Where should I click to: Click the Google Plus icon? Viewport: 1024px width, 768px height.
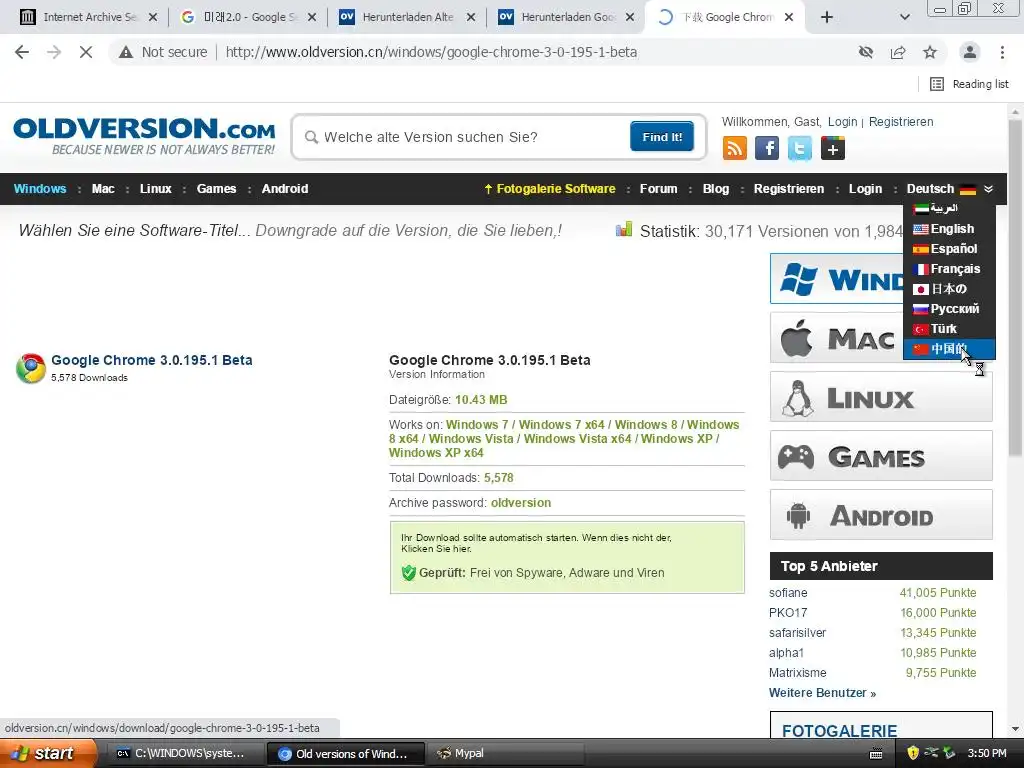click(833, 148)
